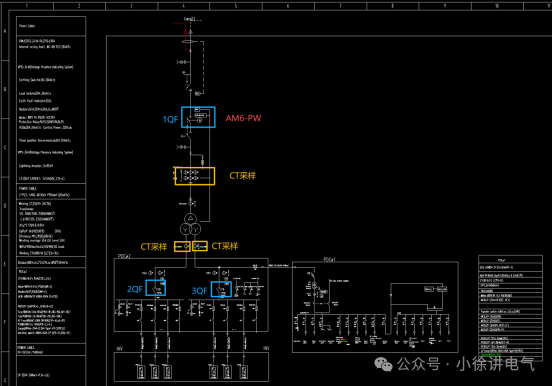Select the three-winding transformer symbol
The image size is (553, 386).
click(x=190, y=225)
